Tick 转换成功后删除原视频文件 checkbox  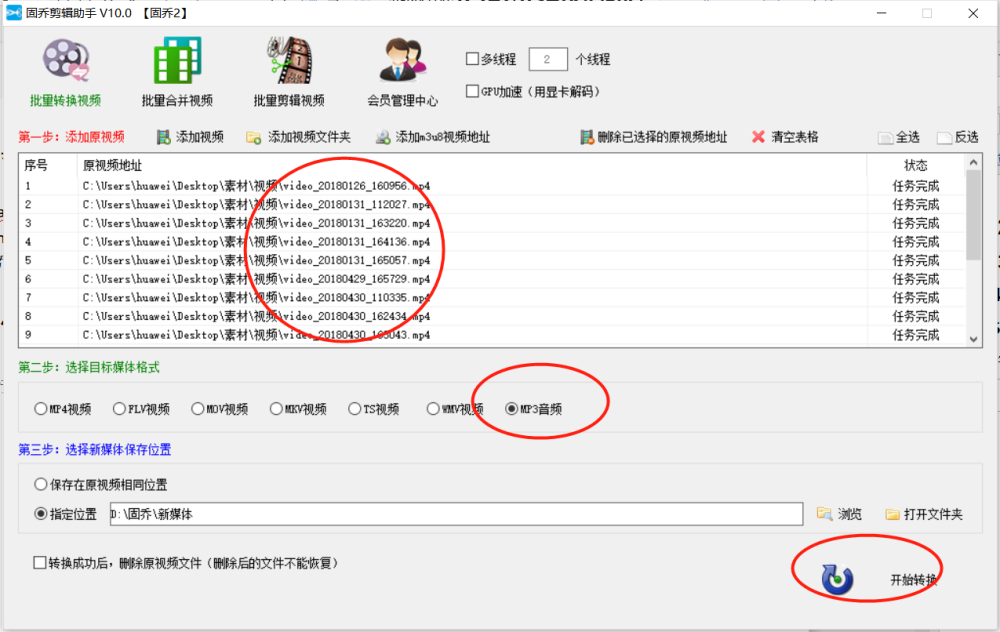40,562
